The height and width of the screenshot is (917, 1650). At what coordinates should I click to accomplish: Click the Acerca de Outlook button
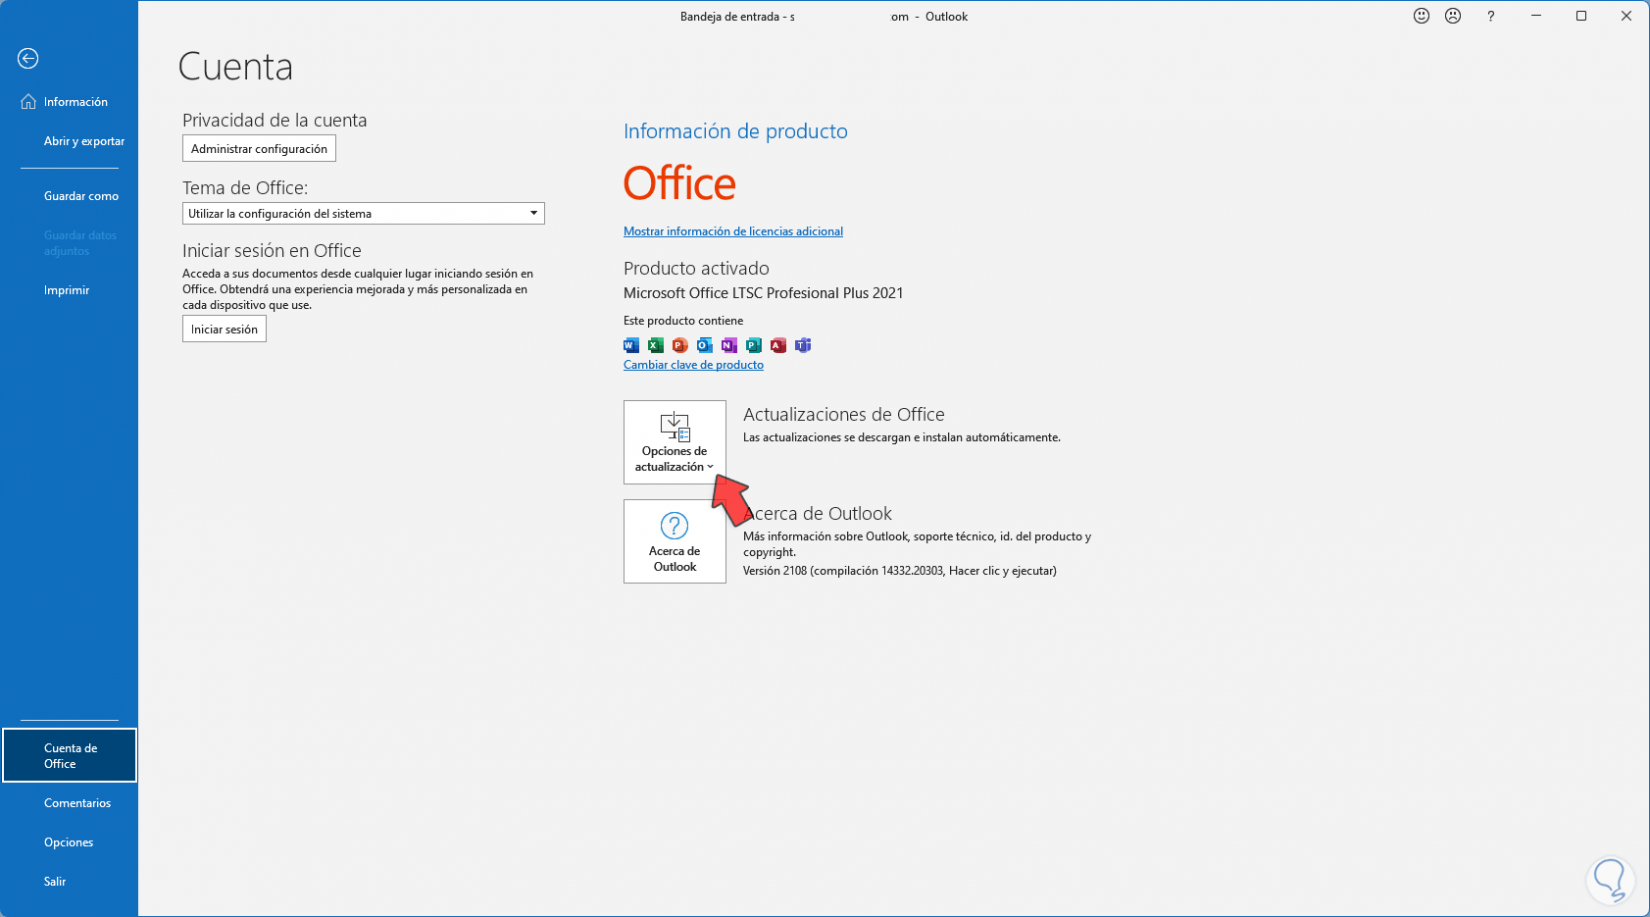(675, 541)
